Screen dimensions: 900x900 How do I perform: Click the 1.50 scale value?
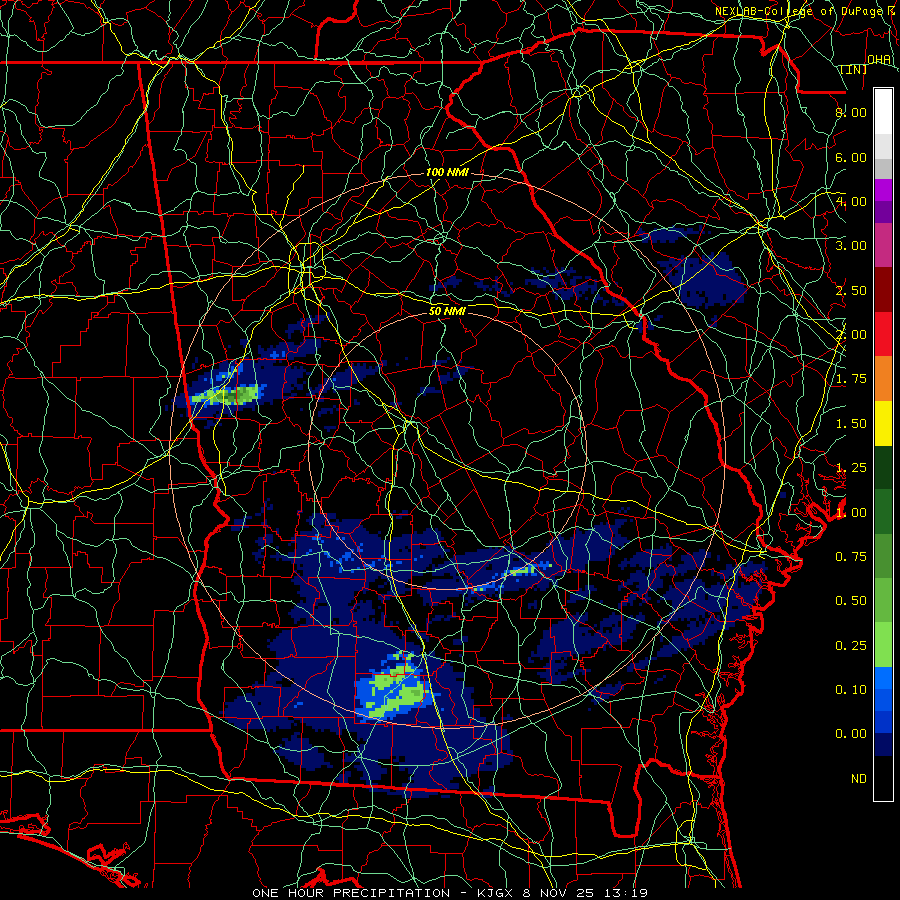pos(851,424)
